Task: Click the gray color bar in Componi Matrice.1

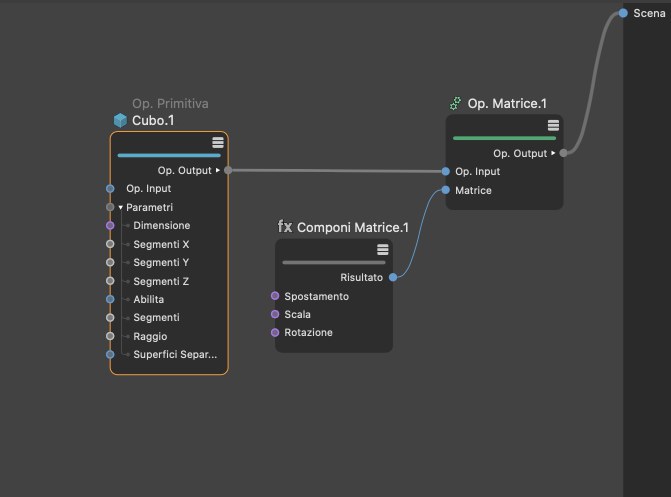Action: click(x=334, y=262)
